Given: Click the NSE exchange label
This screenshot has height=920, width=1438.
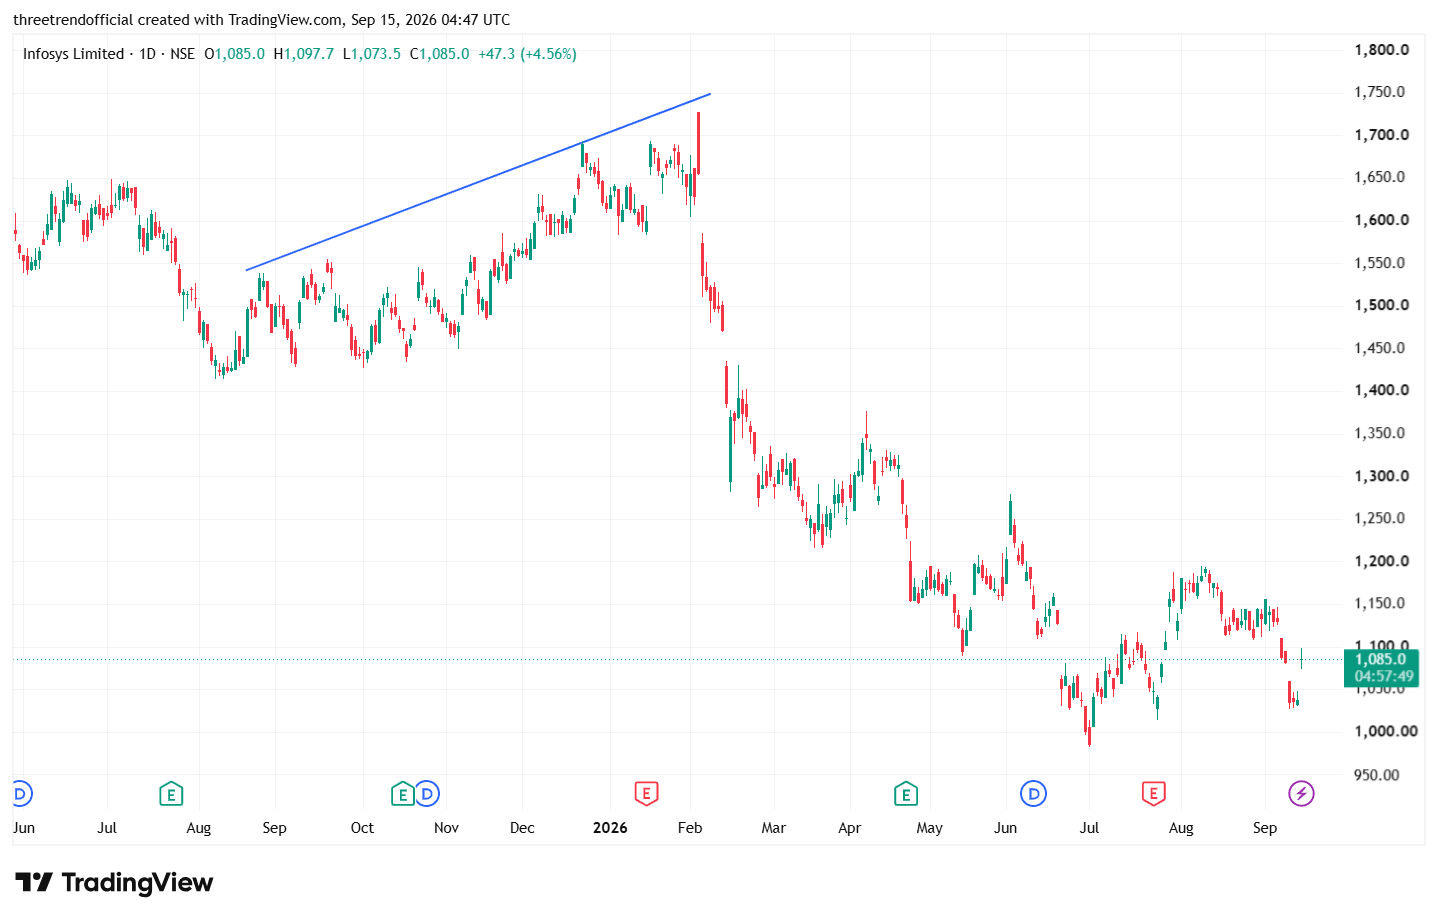Looking at the screenshot, I should click(x=182, y=54).
